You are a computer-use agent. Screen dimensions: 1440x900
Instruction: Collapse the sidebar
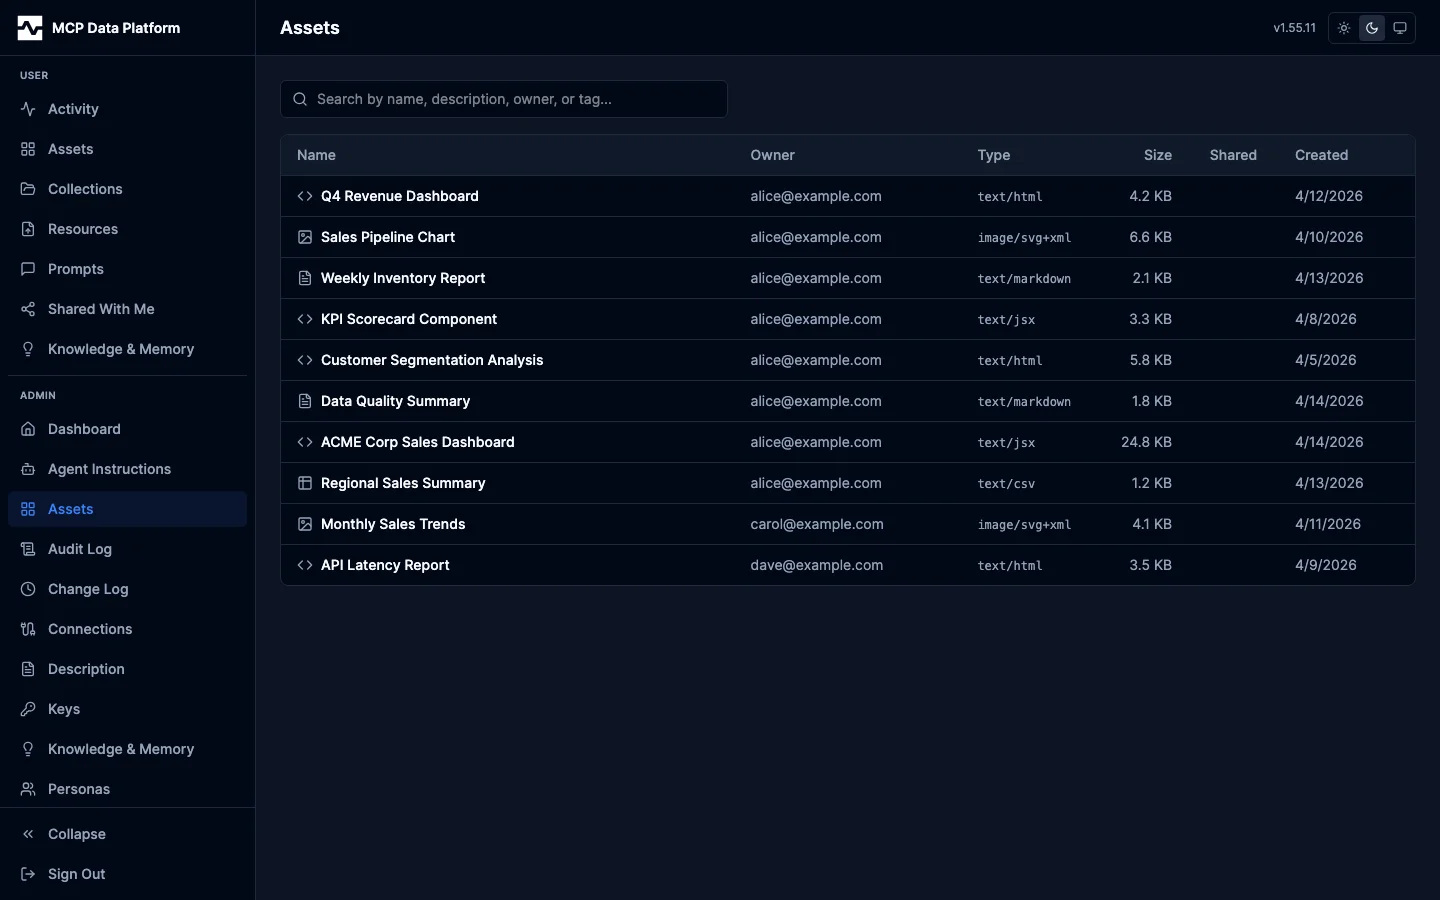point(77,834)
